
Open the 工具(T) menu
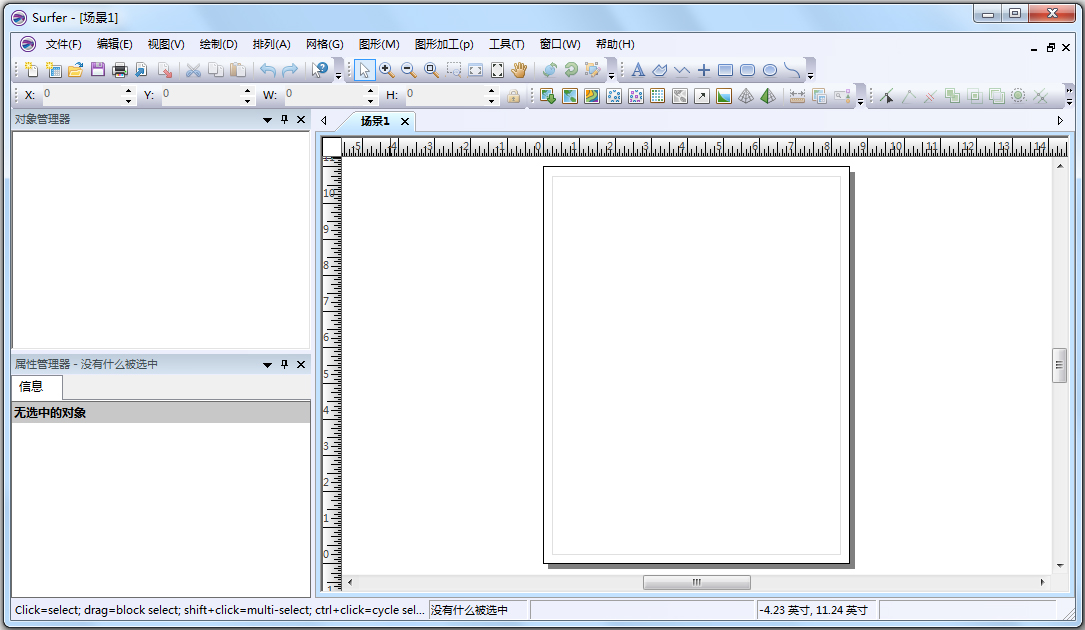[x=507, y=44]
